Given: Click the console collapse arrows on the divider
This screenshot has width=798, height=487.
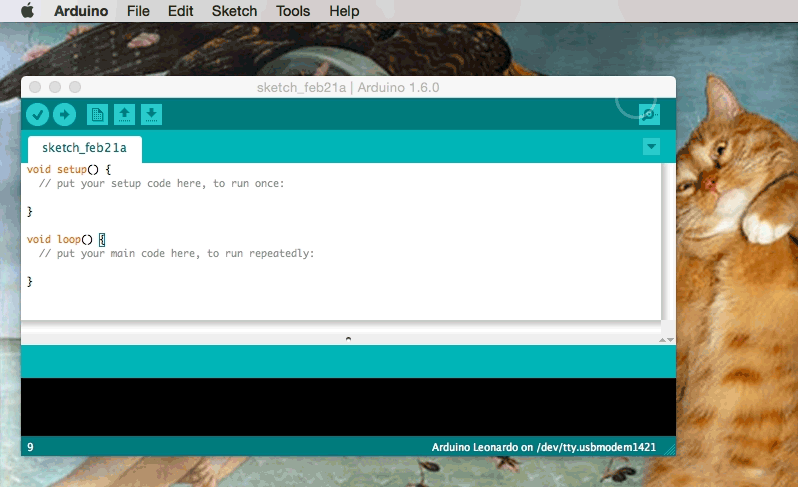Looking at the screenshot, I should (666, 340).
